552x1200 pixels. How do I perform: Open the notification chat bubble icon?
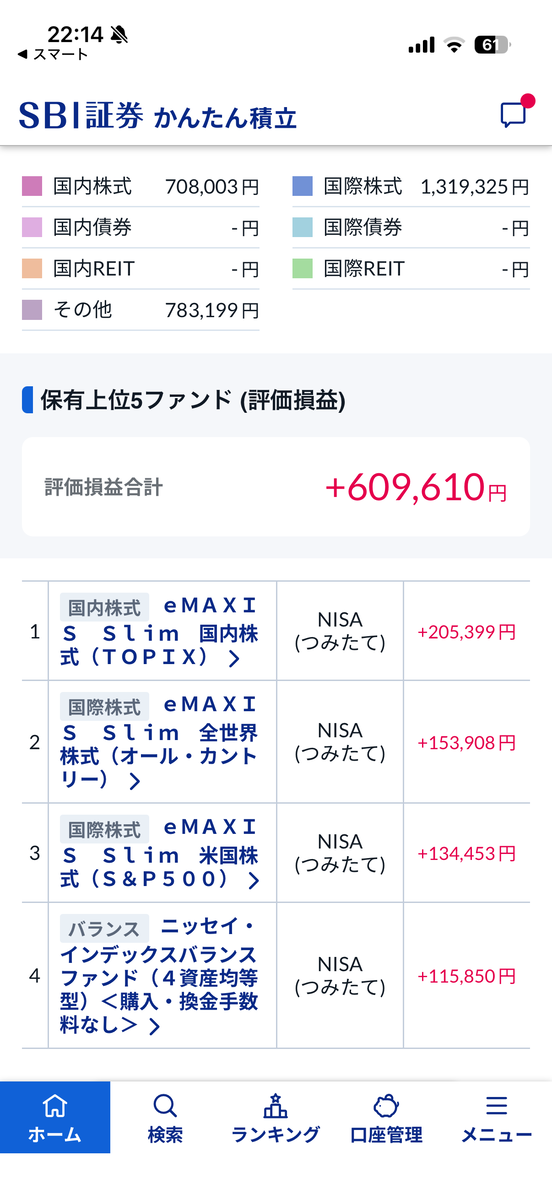click(514, 114)
